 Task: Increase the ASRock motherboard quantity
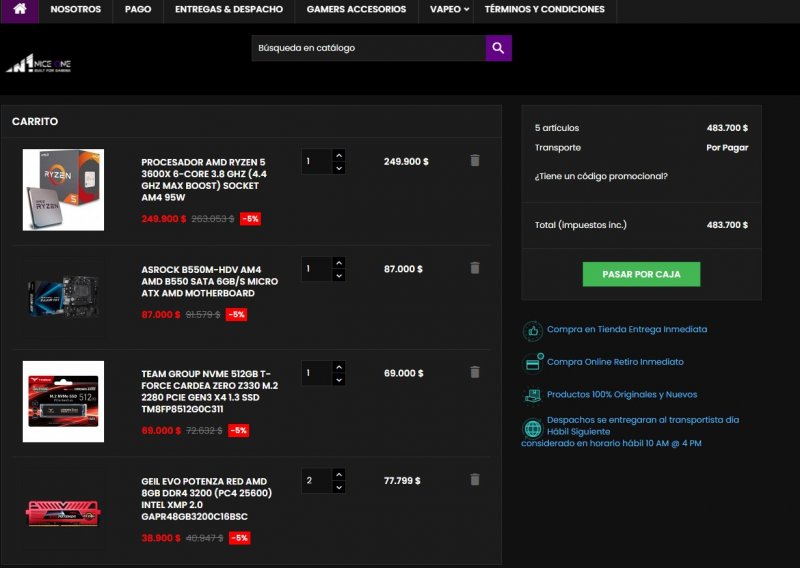point(339,262)
